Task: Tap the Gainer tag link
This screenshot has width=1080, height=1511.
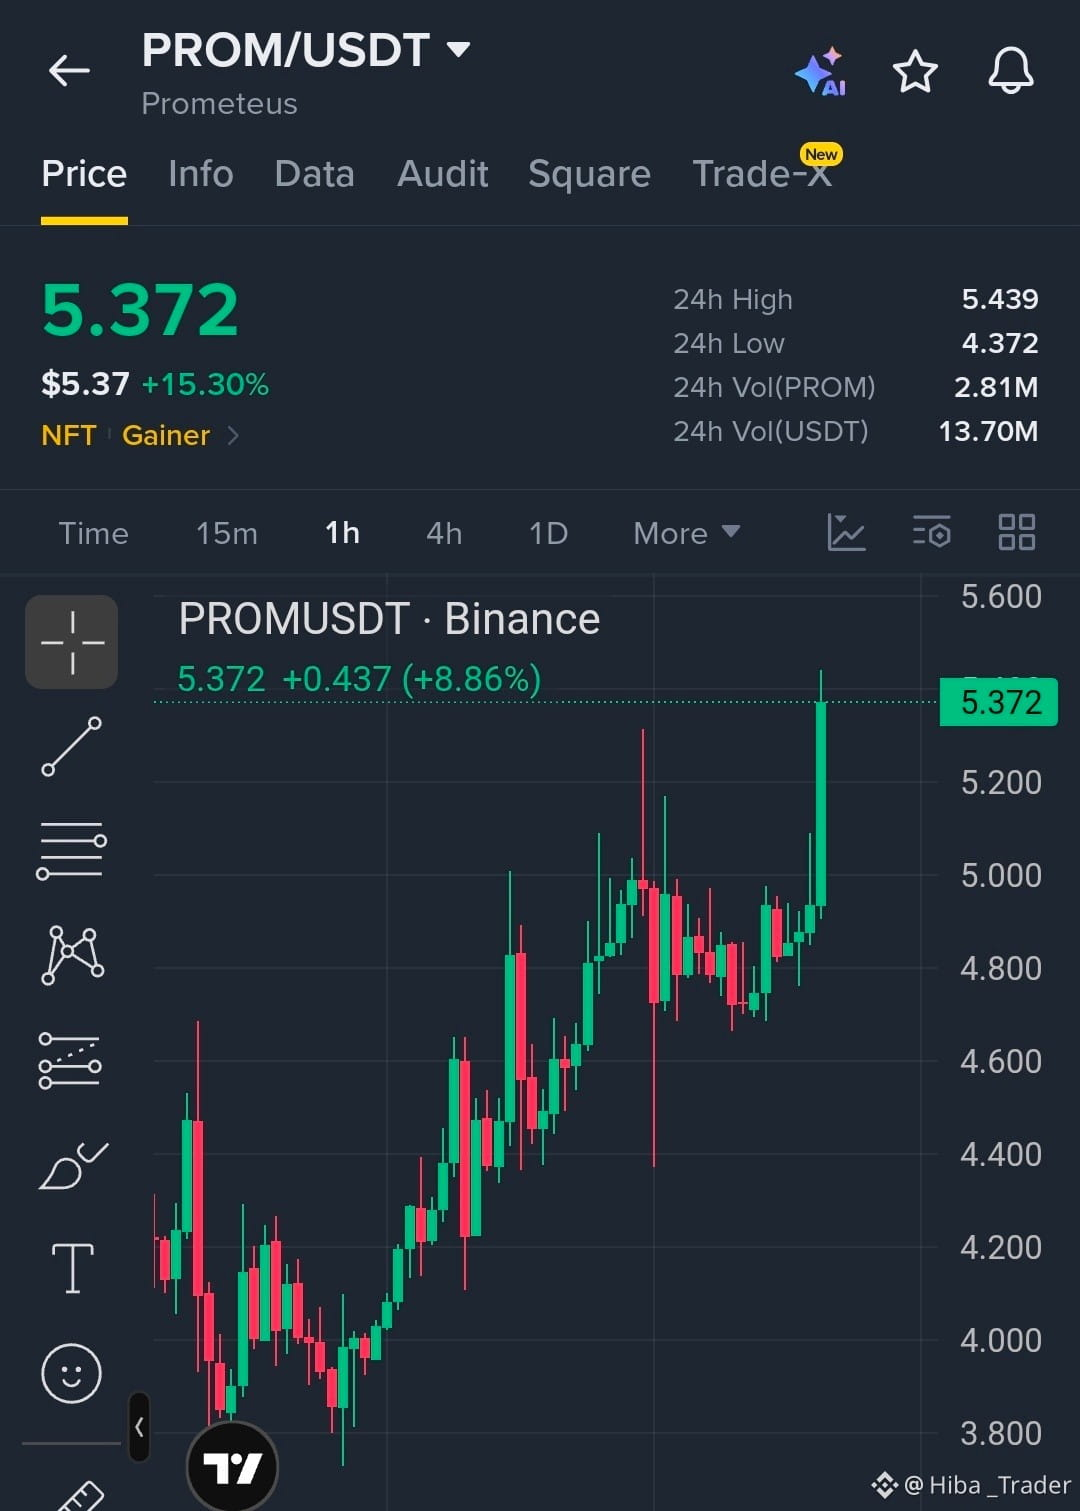Action: 166,435
